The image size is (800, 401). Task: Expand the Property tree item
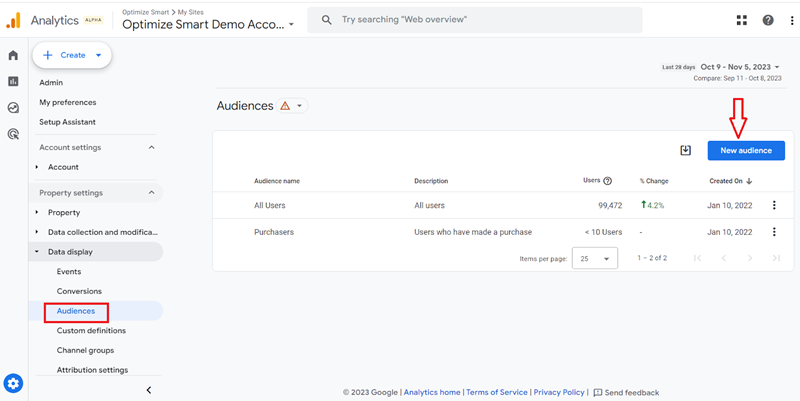tap(37, 212)
